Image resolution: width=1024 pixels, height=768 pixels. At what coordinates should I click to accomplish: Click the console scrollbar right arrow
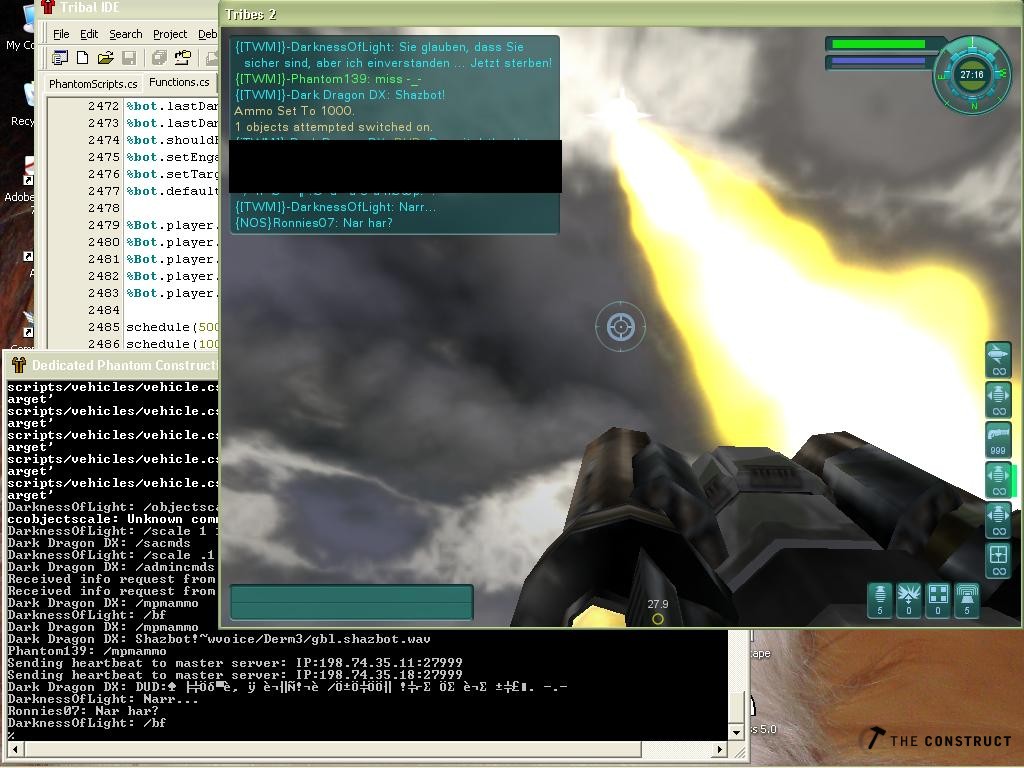[720, 749]
